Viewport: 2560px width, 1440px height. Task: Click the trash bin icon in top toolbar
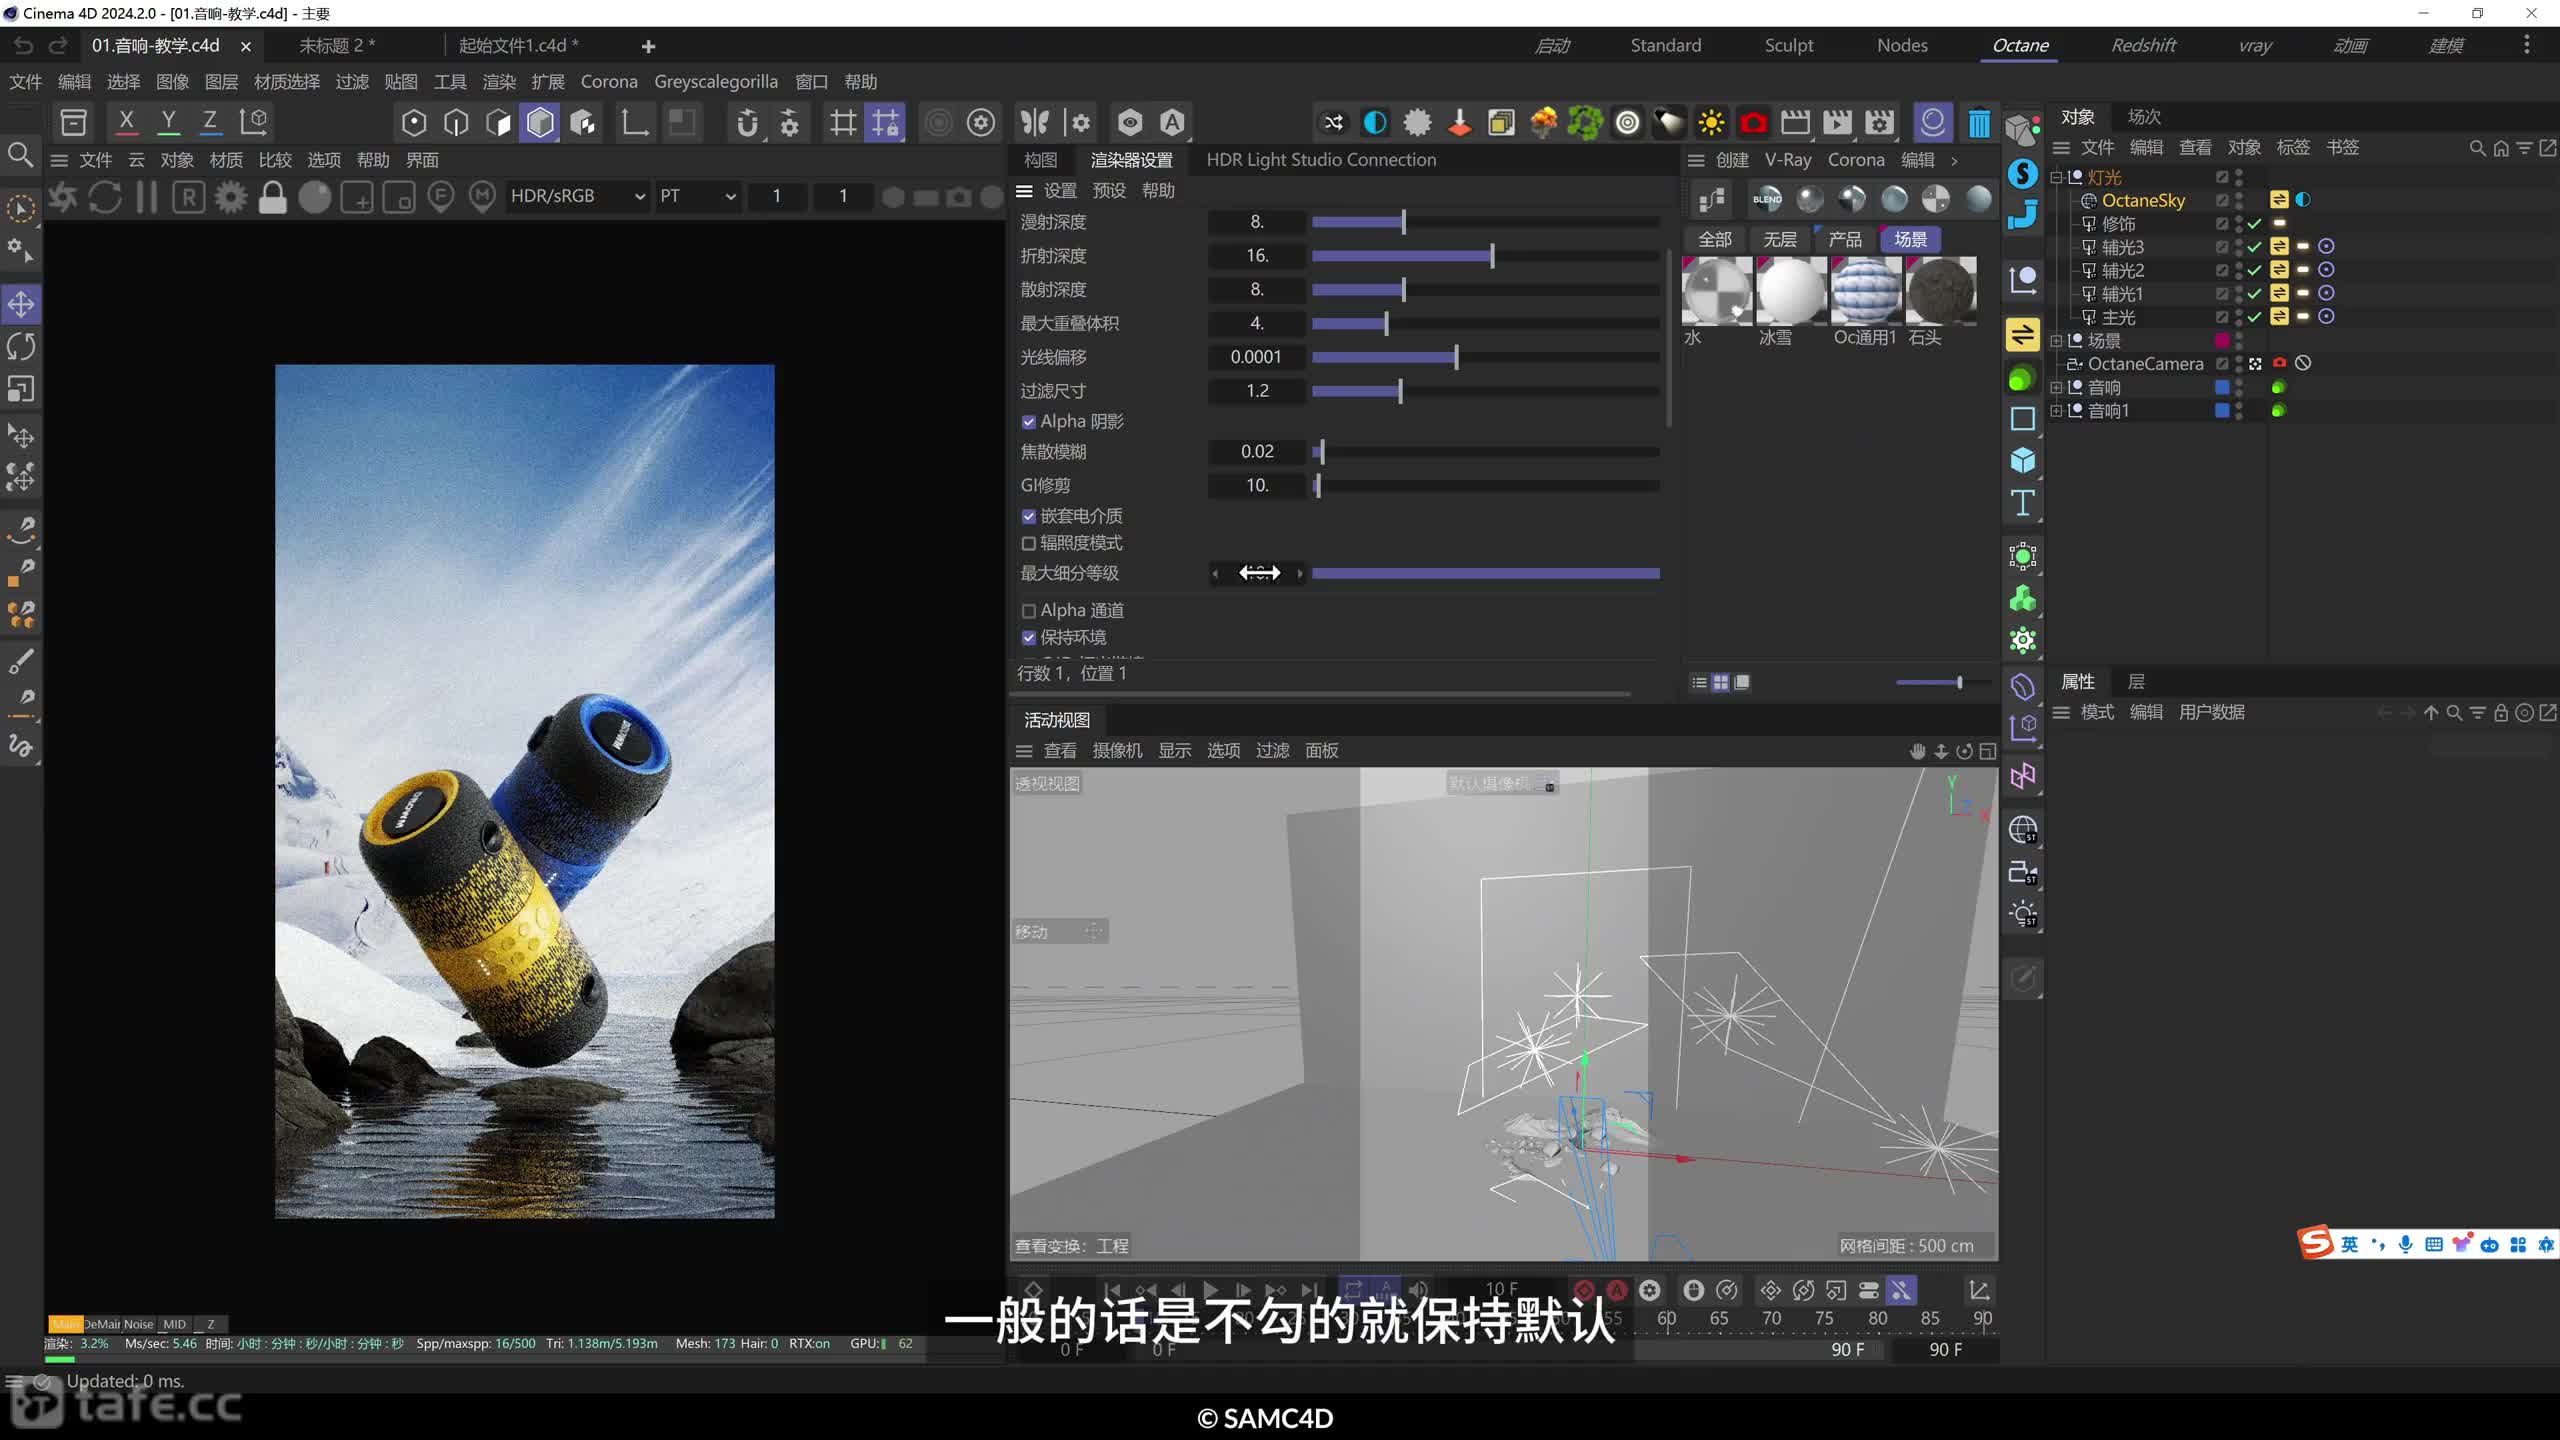pyautogui.click(x=1978, y=123)
